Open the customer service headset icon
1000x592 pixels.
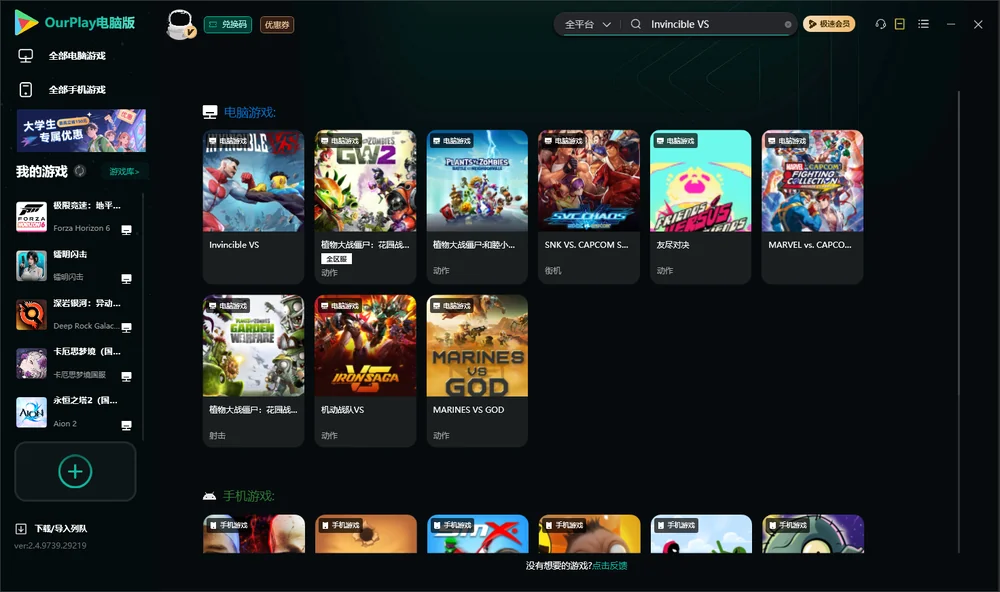tap(880, 24)
